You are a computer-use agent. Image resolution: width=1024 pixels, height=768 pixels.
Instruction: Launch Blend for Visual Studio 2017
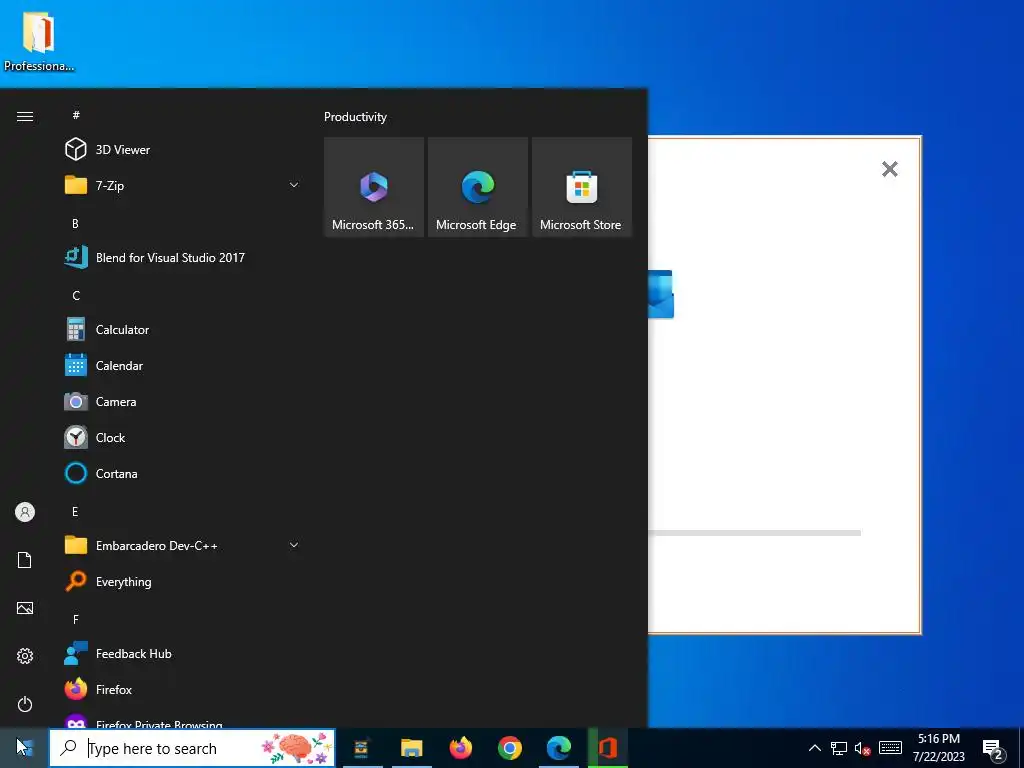[183, 257]
